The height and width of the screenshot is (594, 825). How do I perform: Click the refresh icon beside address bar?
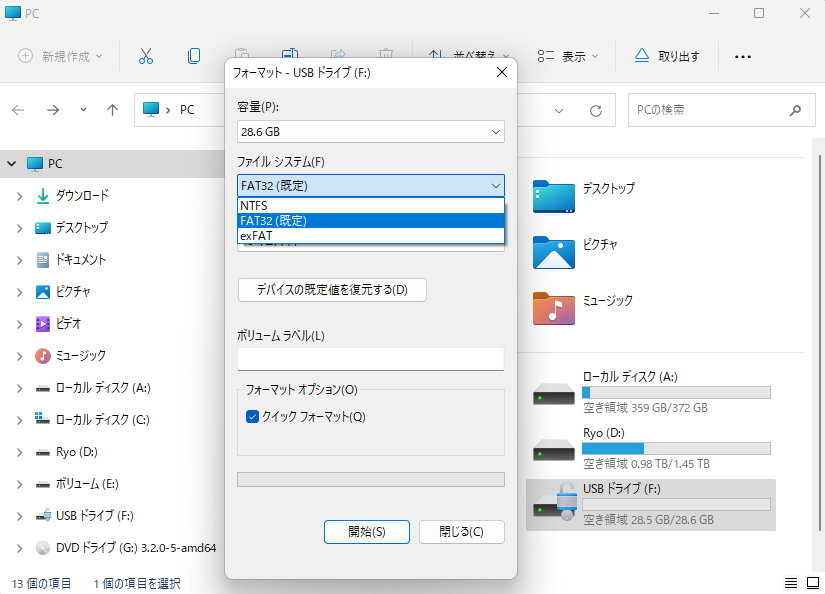[x=596, y=110]
